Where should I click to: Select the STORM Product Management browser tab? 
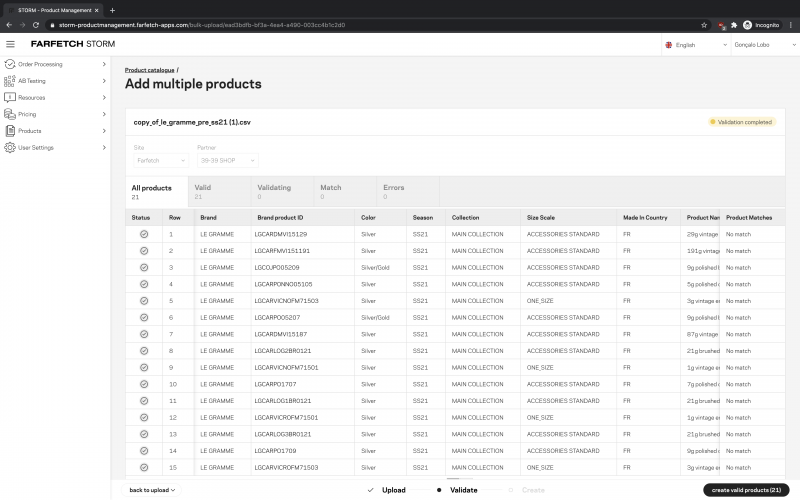pyautogui.click(x=53, y=10)
